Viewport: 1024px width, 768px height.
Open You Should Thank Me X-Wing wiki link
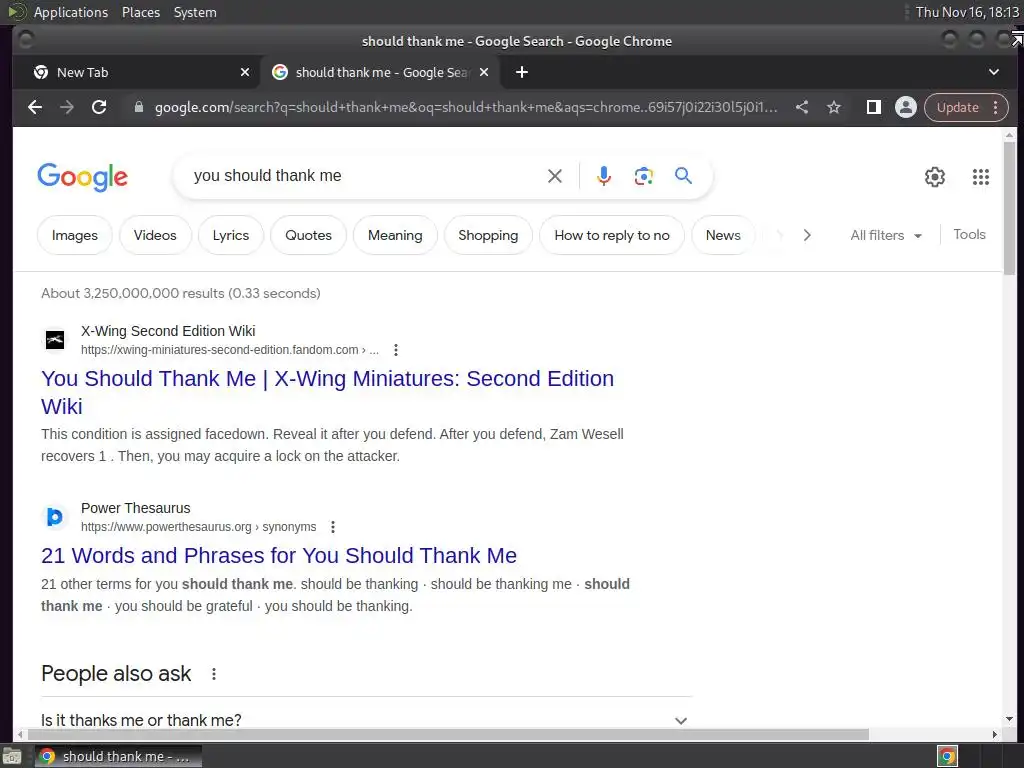[x=327, y=392]
